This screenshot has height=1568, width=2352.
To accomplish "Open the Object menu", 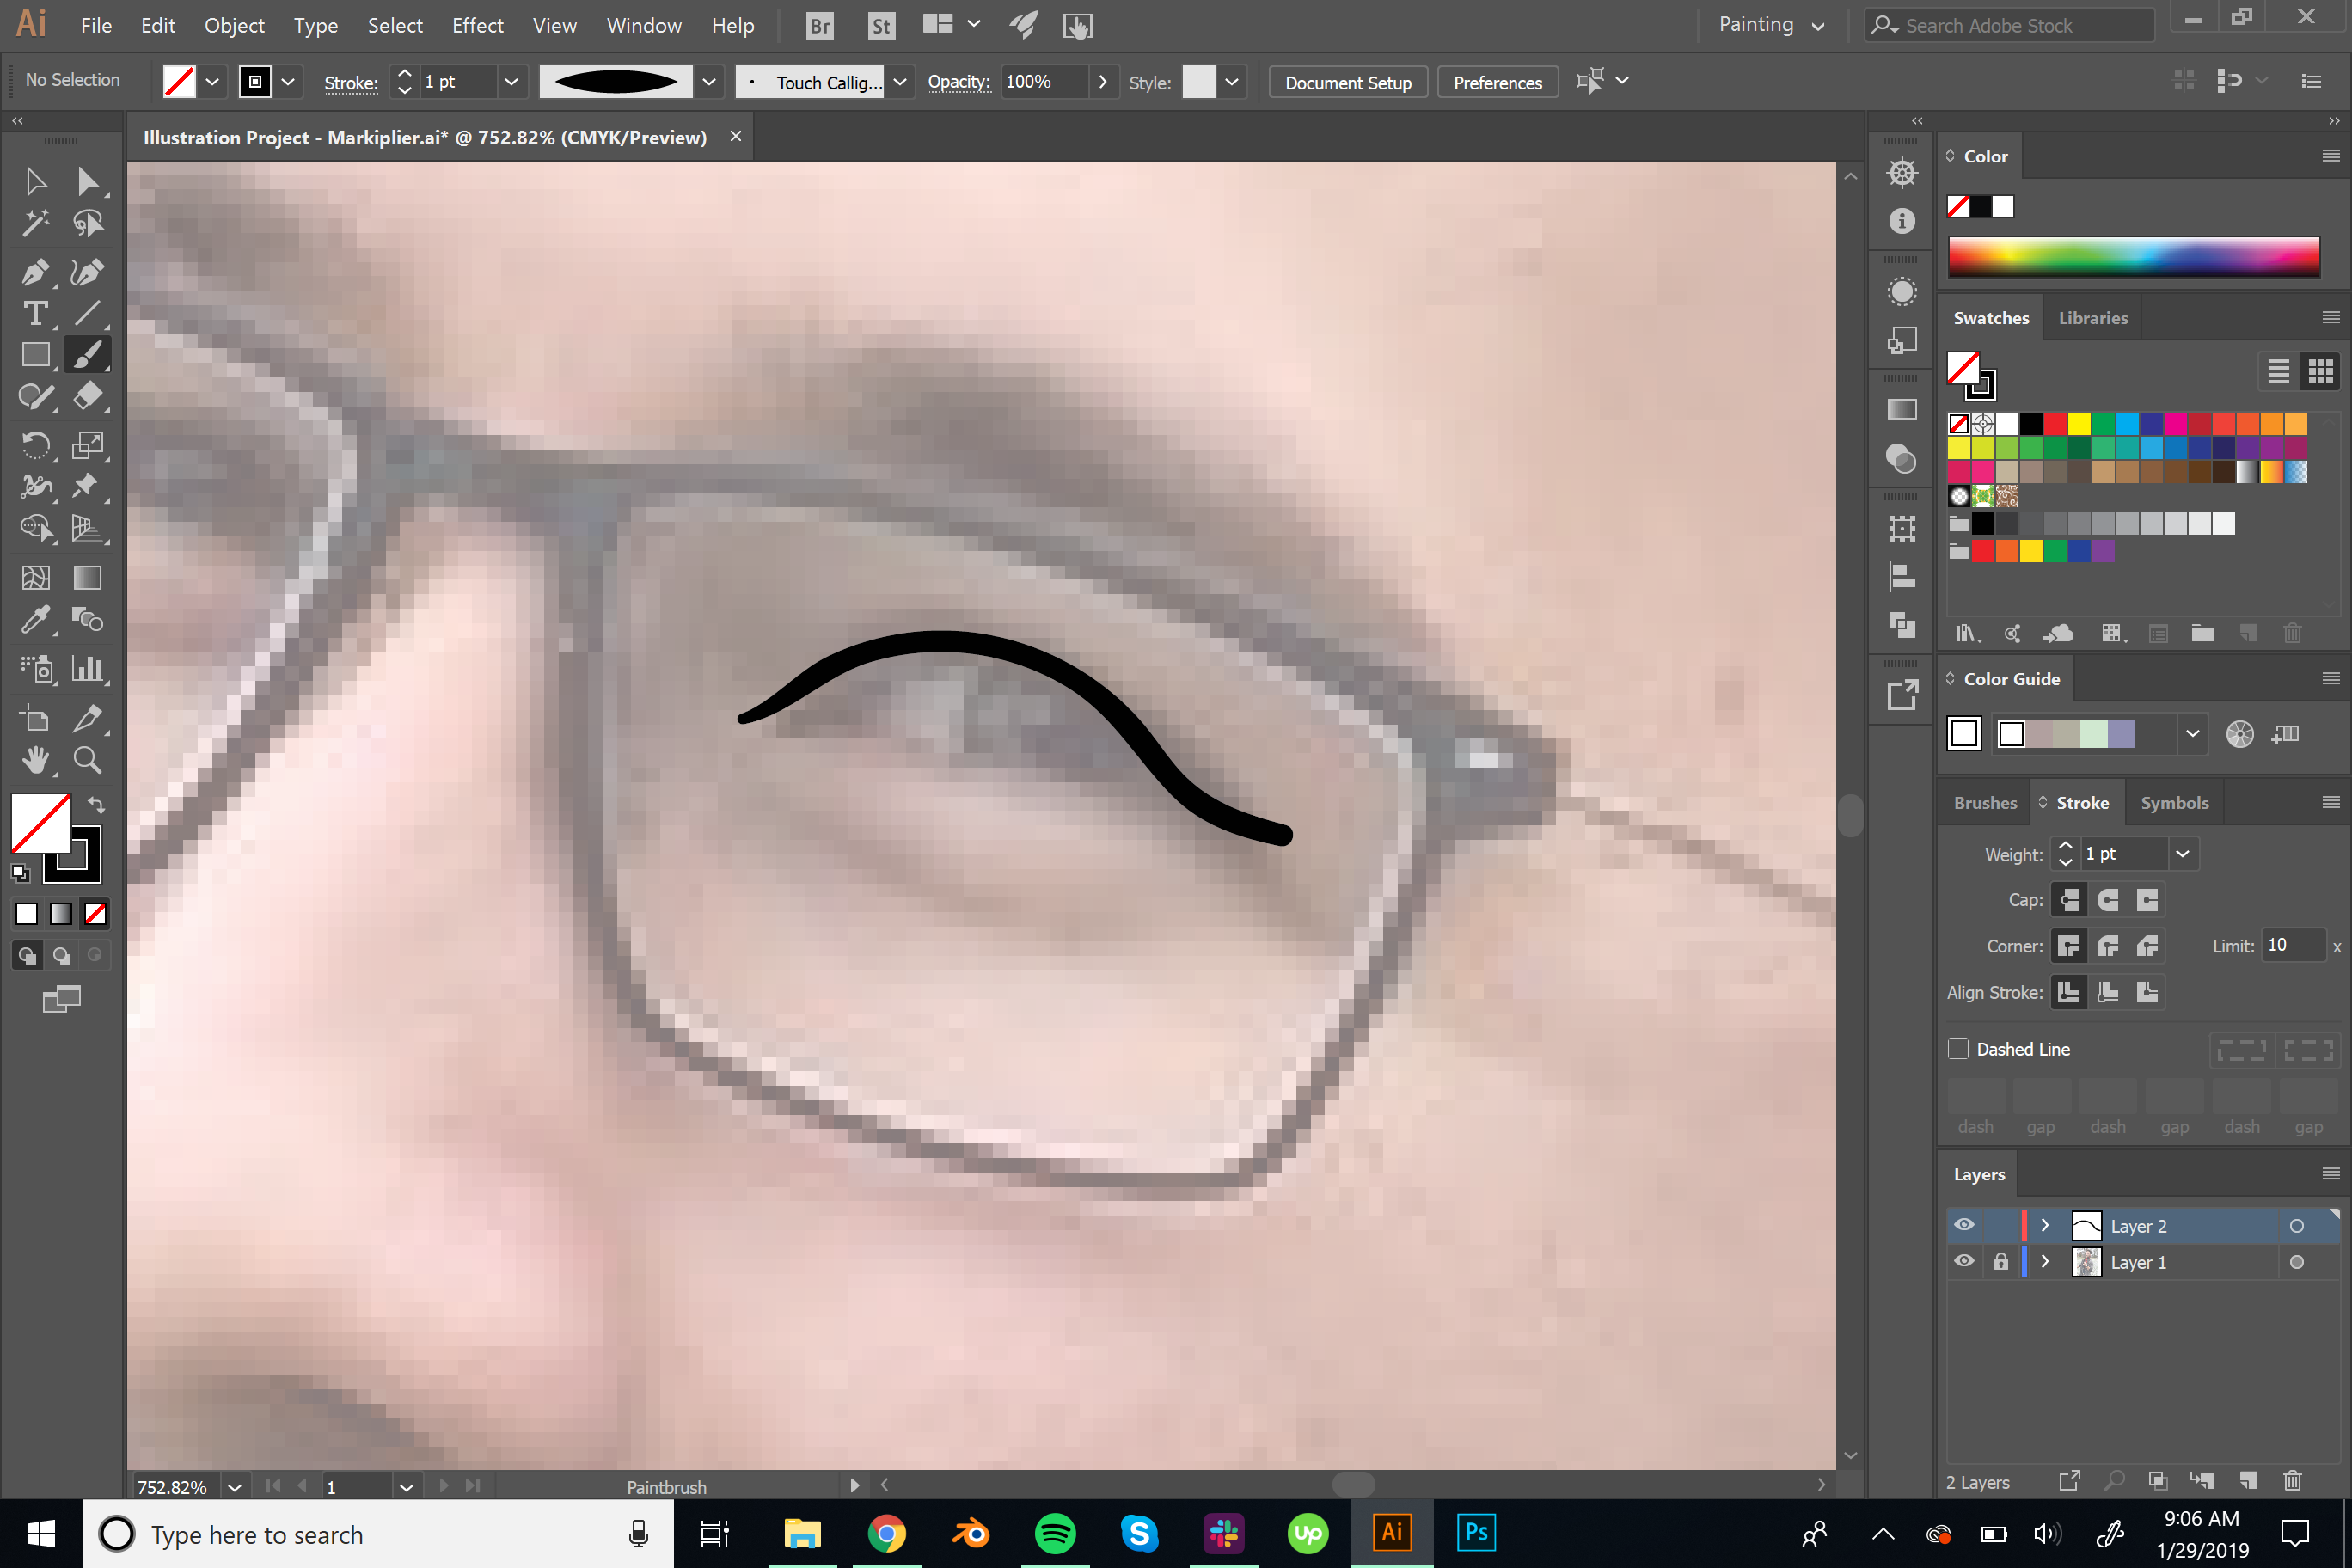I will 233,25.
